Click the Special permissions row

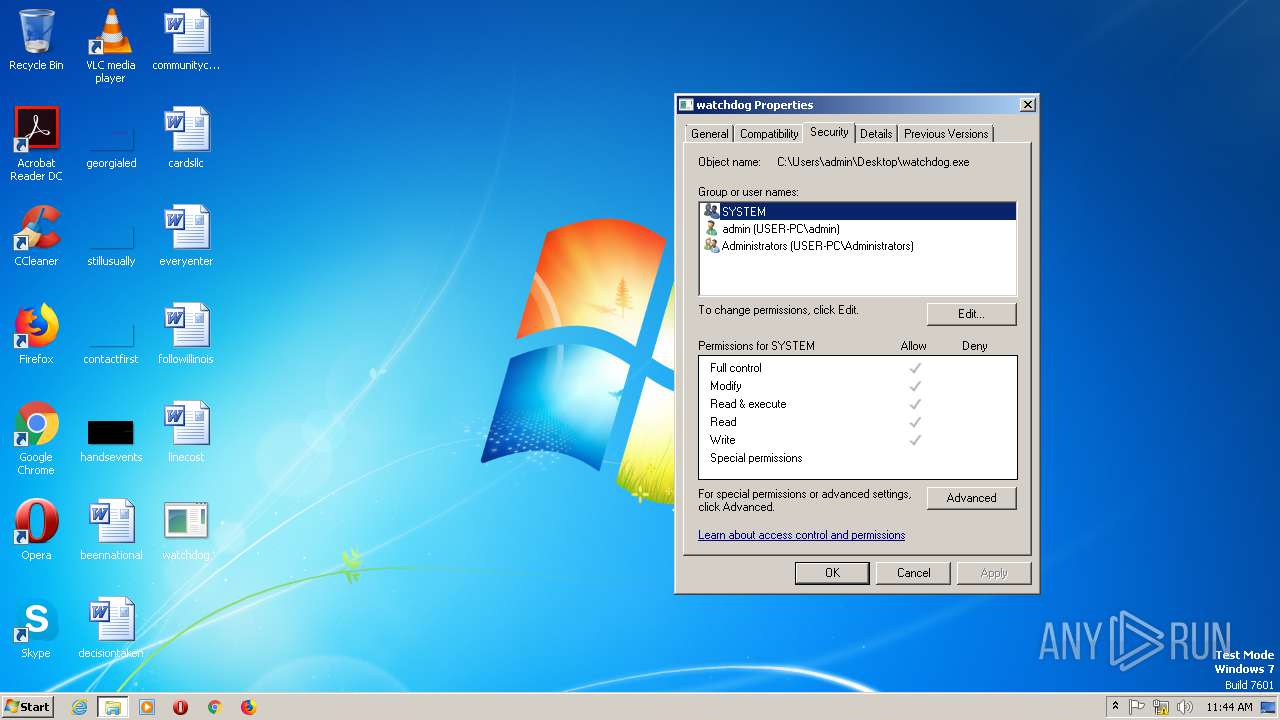click(857, 458)
